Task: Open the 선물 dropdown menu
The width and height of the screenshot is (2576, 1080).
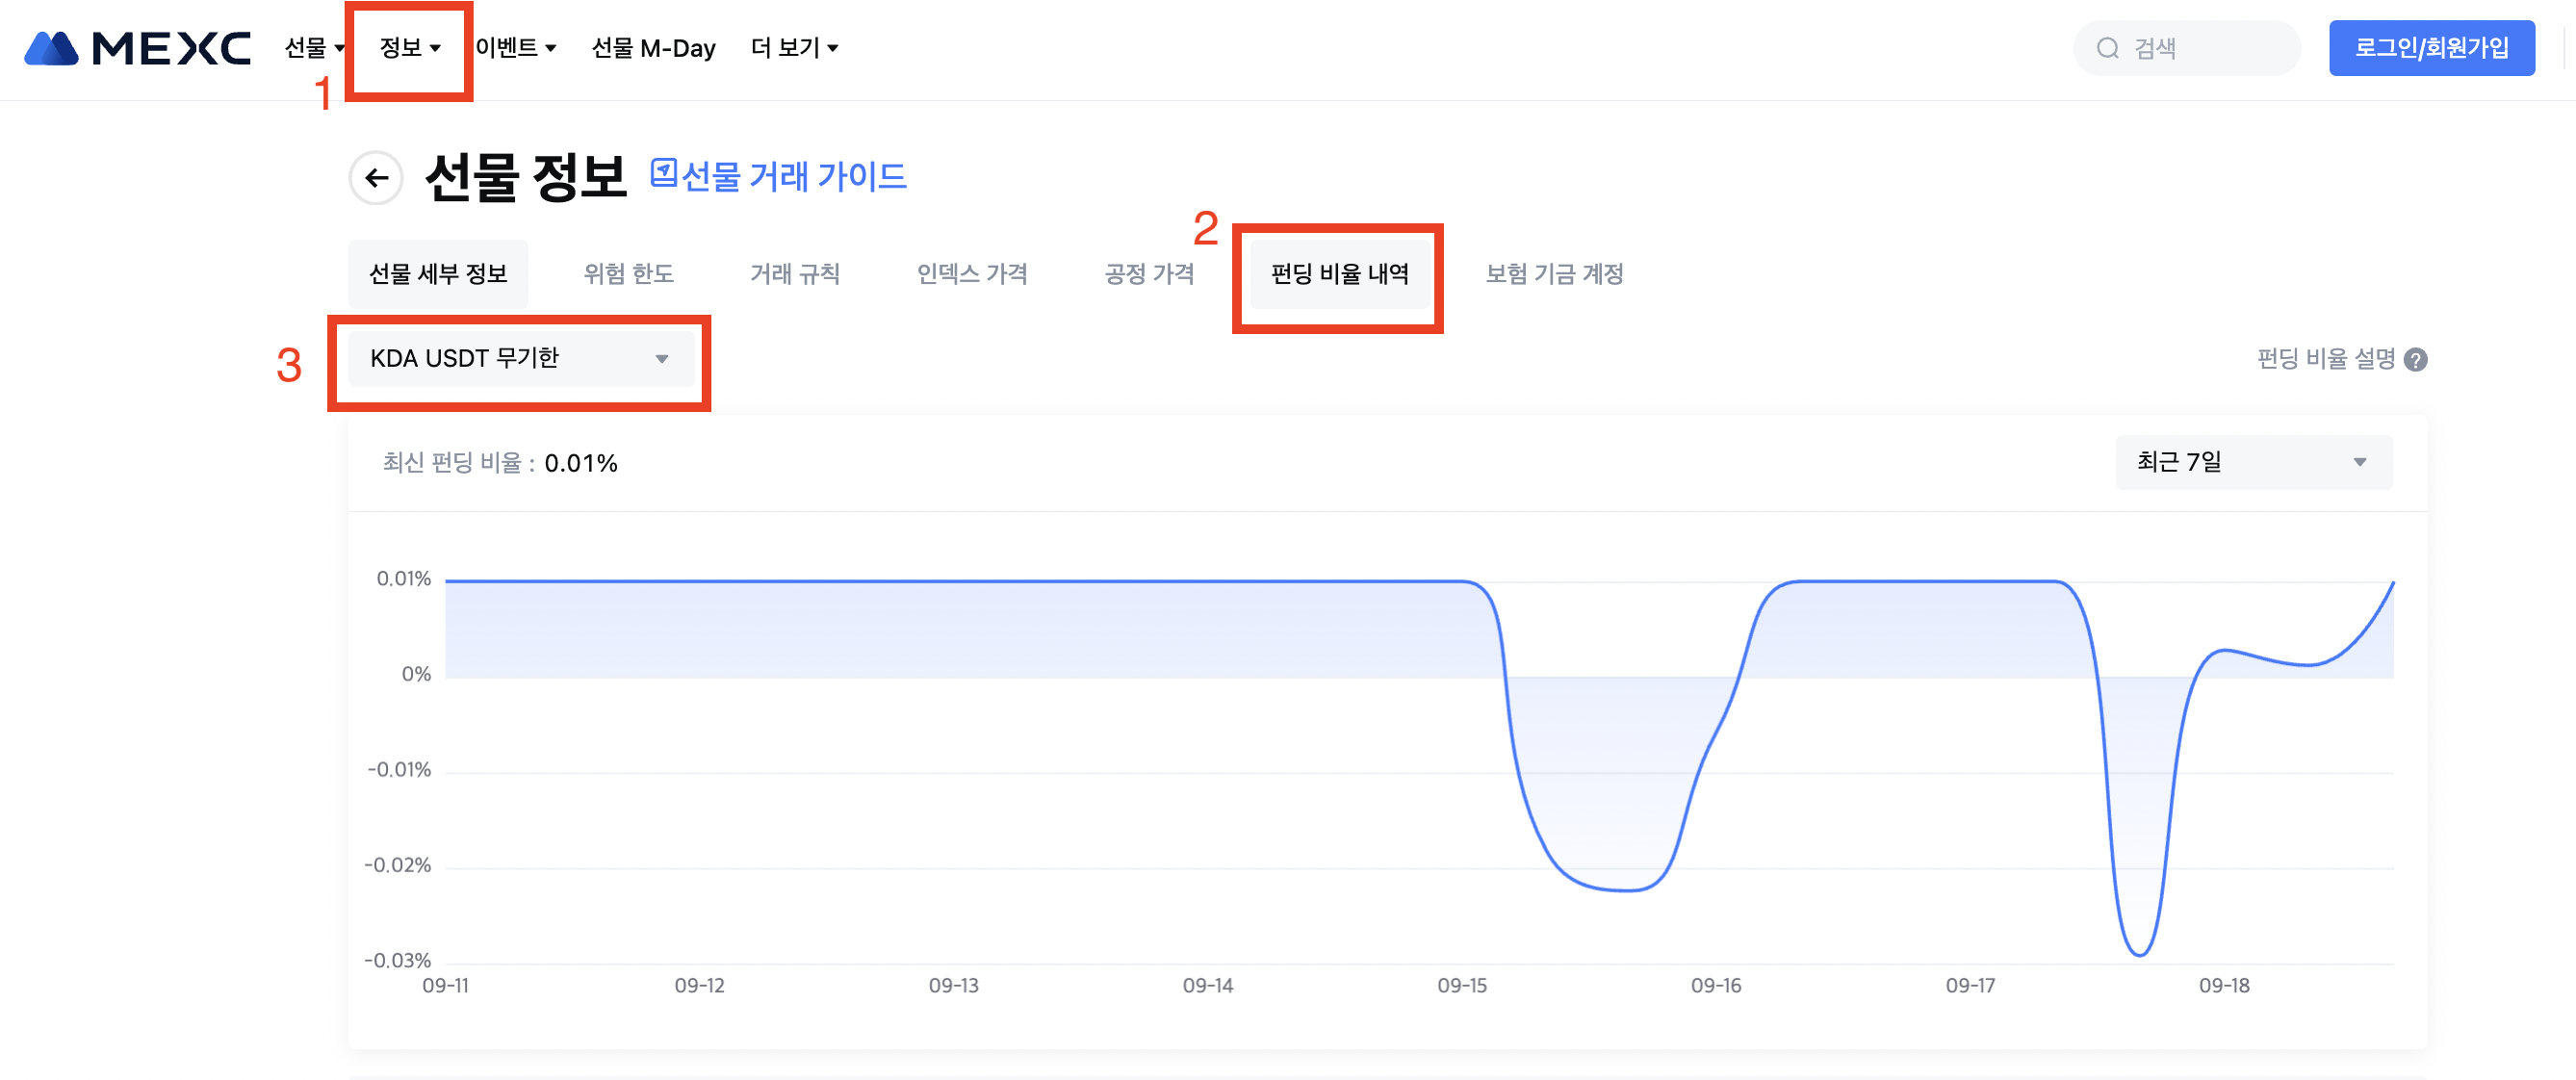Action: click(313, 48)
